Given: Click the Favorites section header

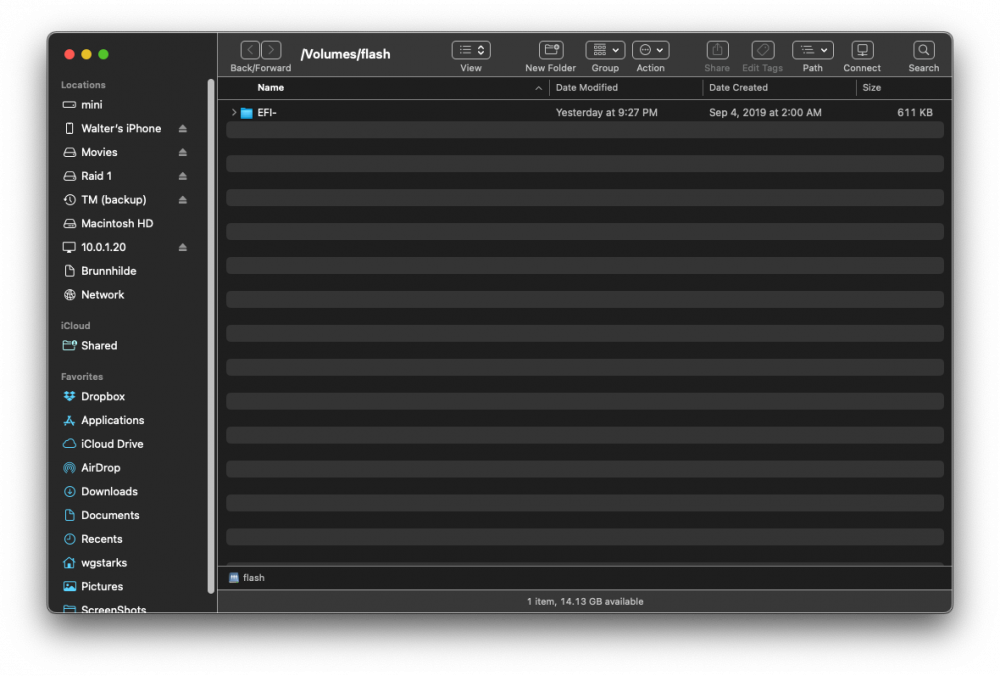Looking at the screenshot, I should click(82, 376).
